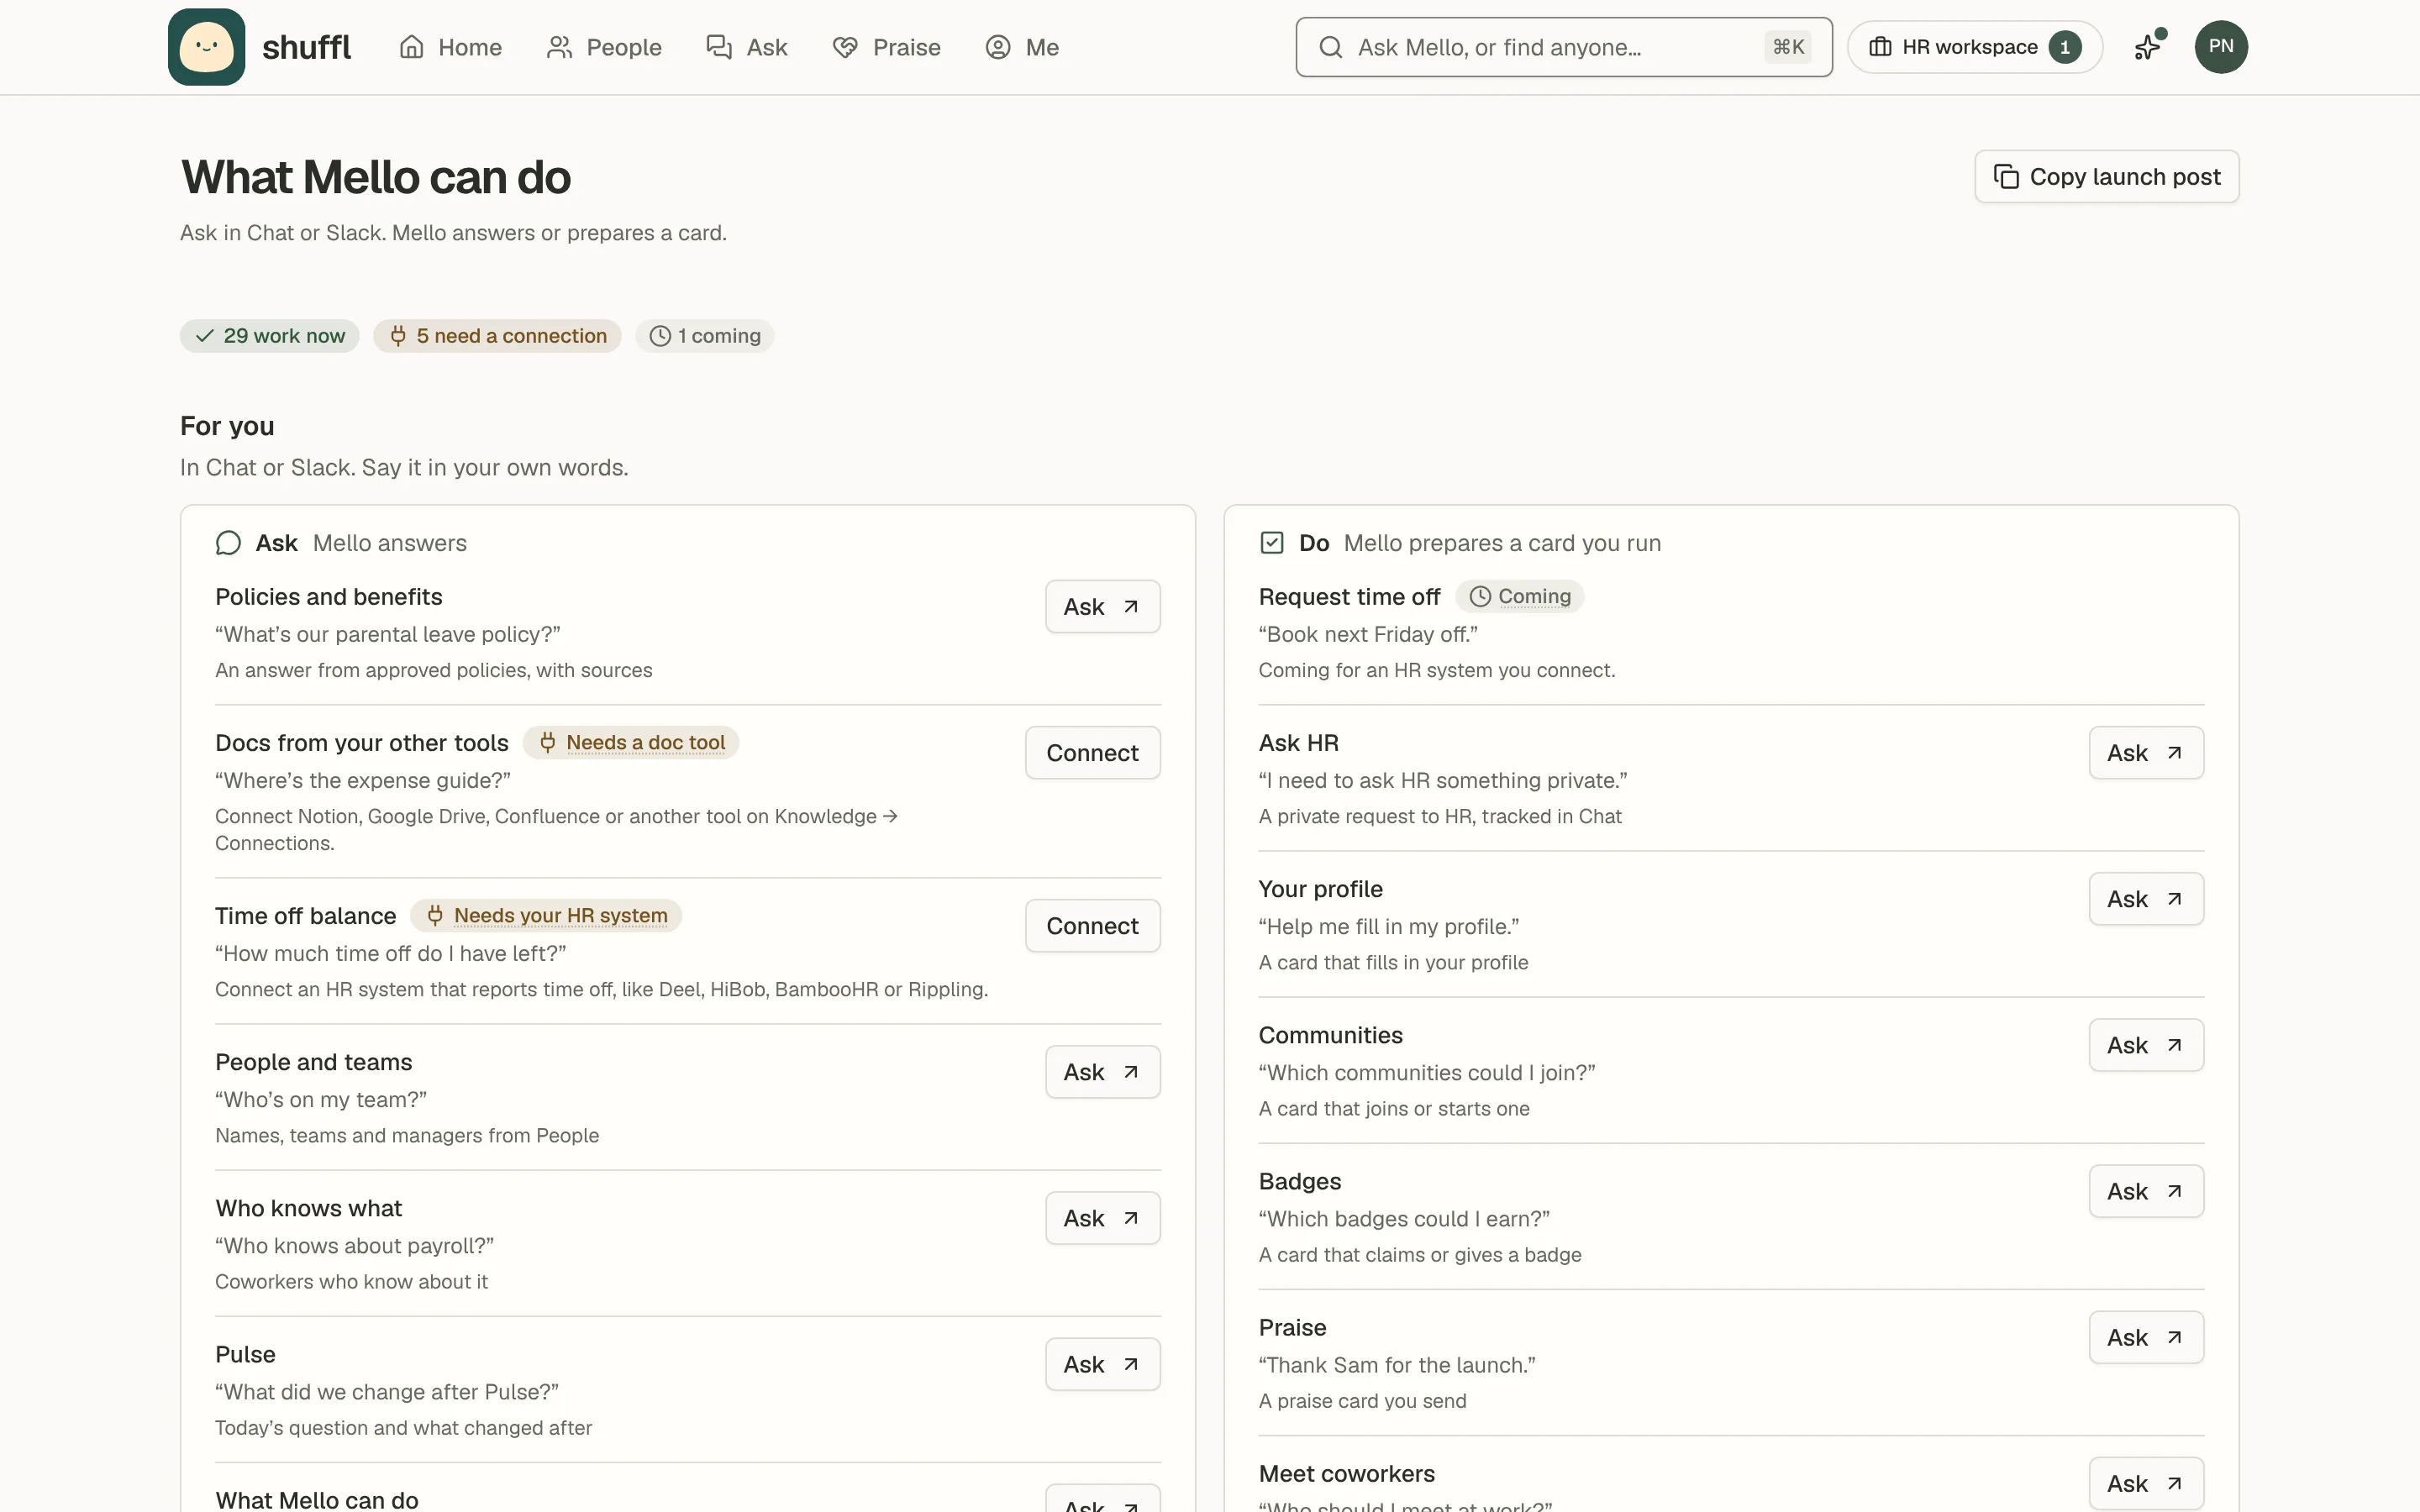This screenshot has width=2420, height=1512.
Task: Click "What's our parental leave policy?" example
Action: point(388,635)
